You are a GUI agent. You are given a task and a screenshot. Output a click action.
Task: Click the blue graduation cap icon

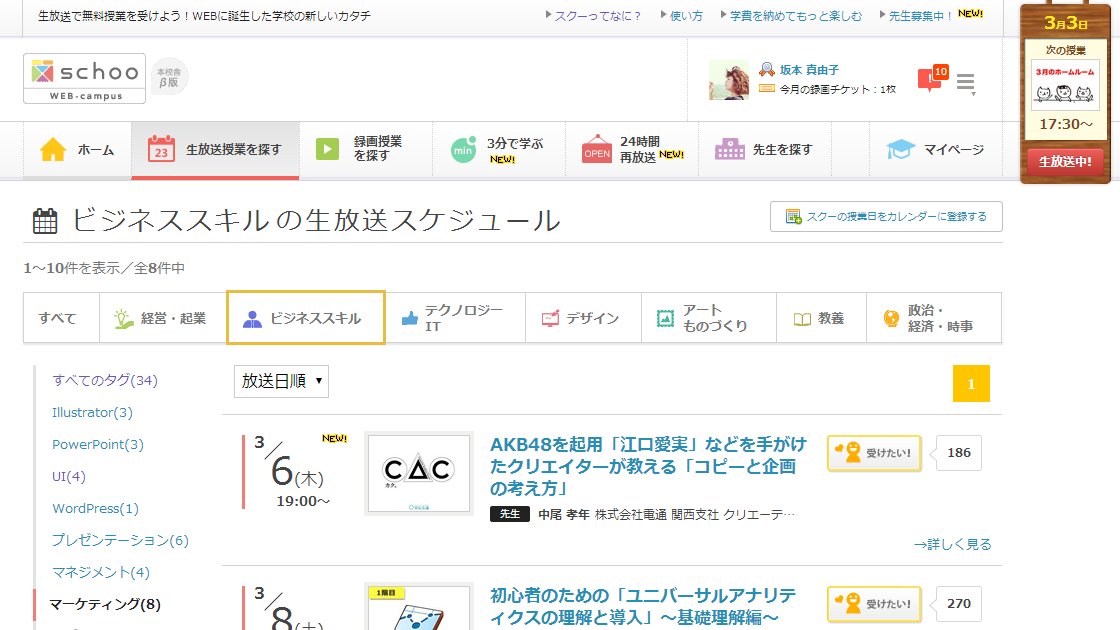click(x=901, y=149)
